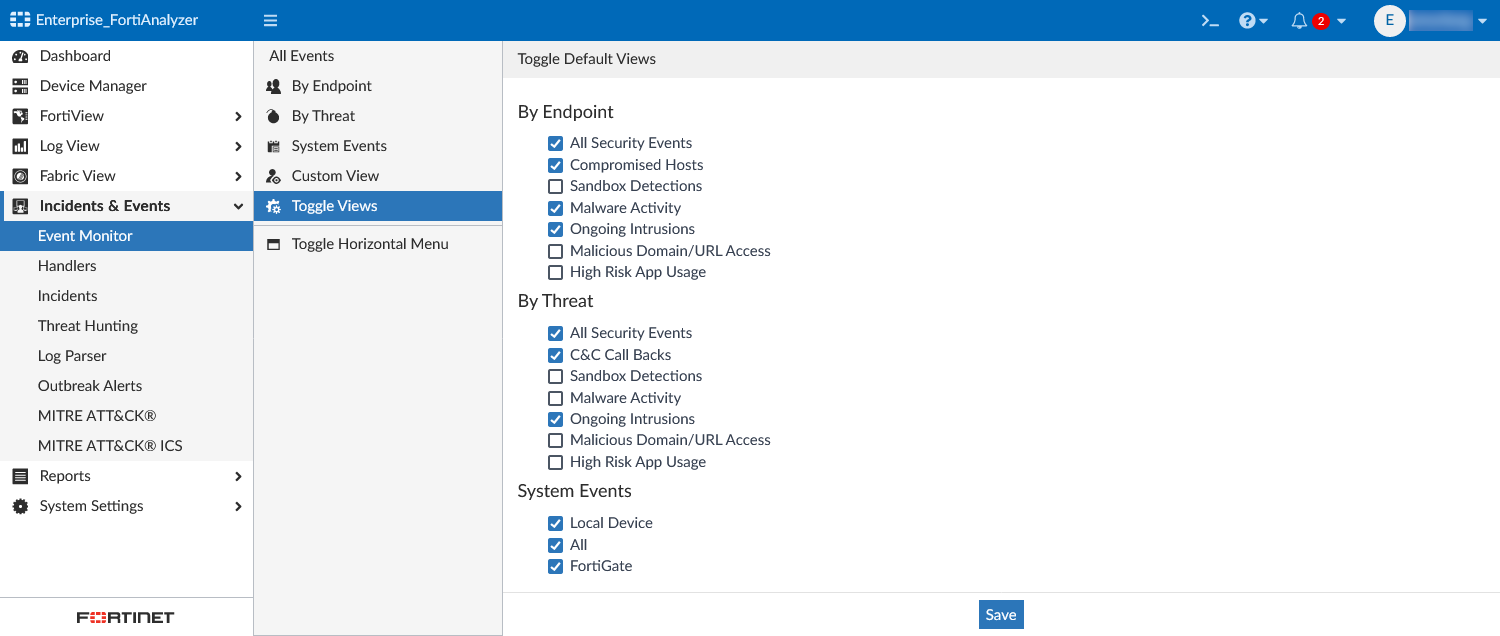Enable Sandbox Detections under By Endpoint
The image size is (1500, 636).
tap(556, 186)
